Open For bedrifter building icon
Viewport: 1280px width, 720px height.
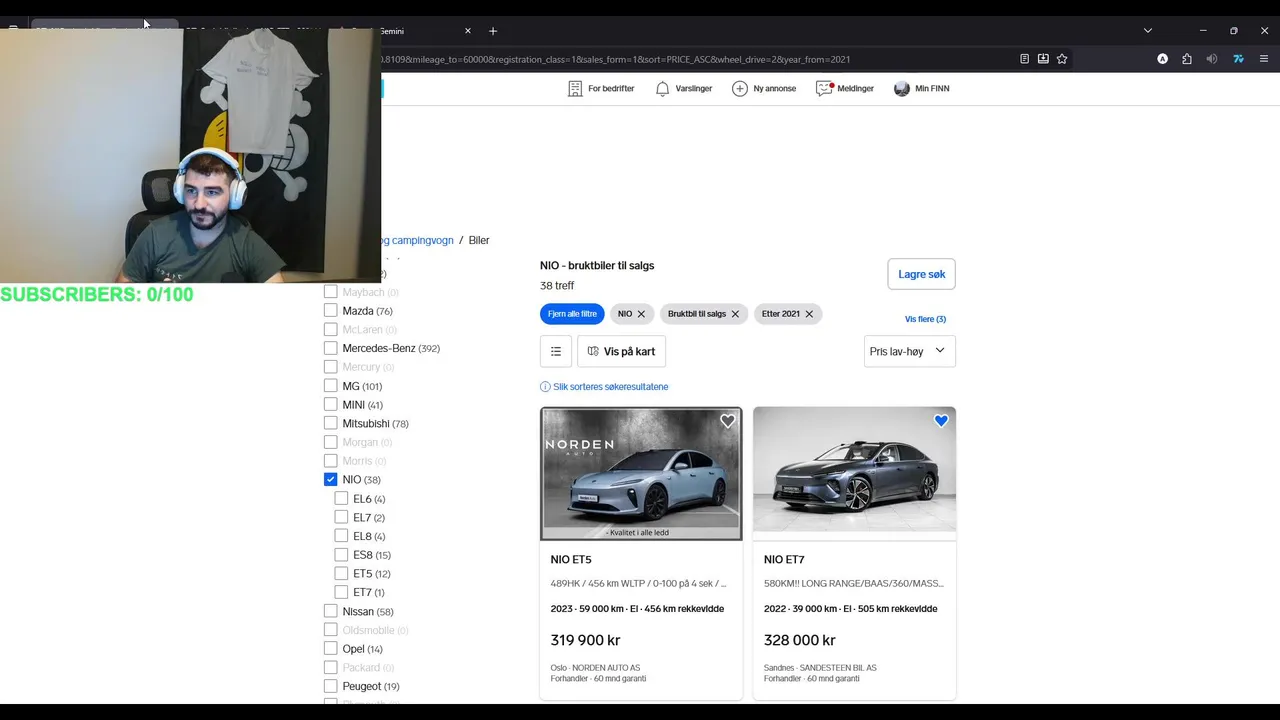tap(575, 88)
